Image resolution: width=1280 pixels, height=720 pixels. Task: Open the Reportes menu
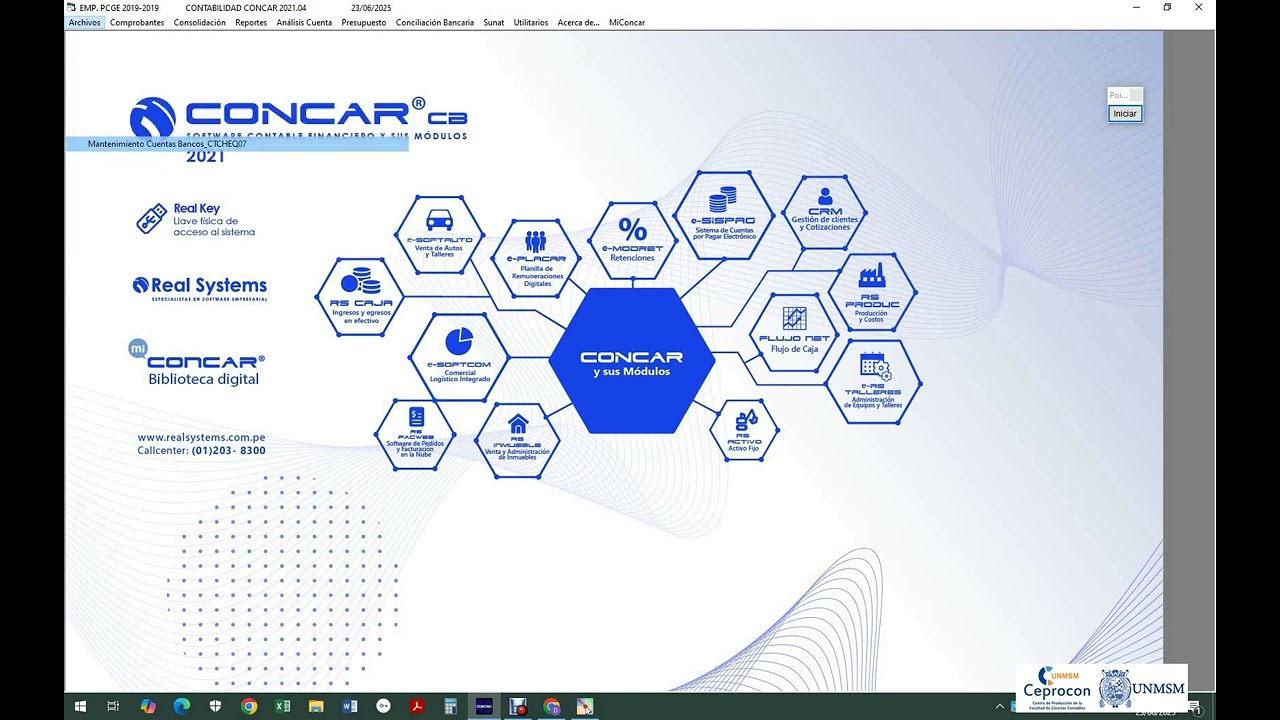pyautogui.click(x=251, y=22)
